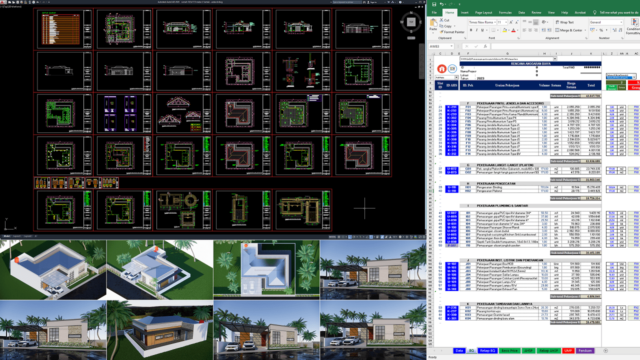Image resolution: width=640 pixels, height=360 pixels.
Task: Click Align Left icon
Action: (524, 30)
